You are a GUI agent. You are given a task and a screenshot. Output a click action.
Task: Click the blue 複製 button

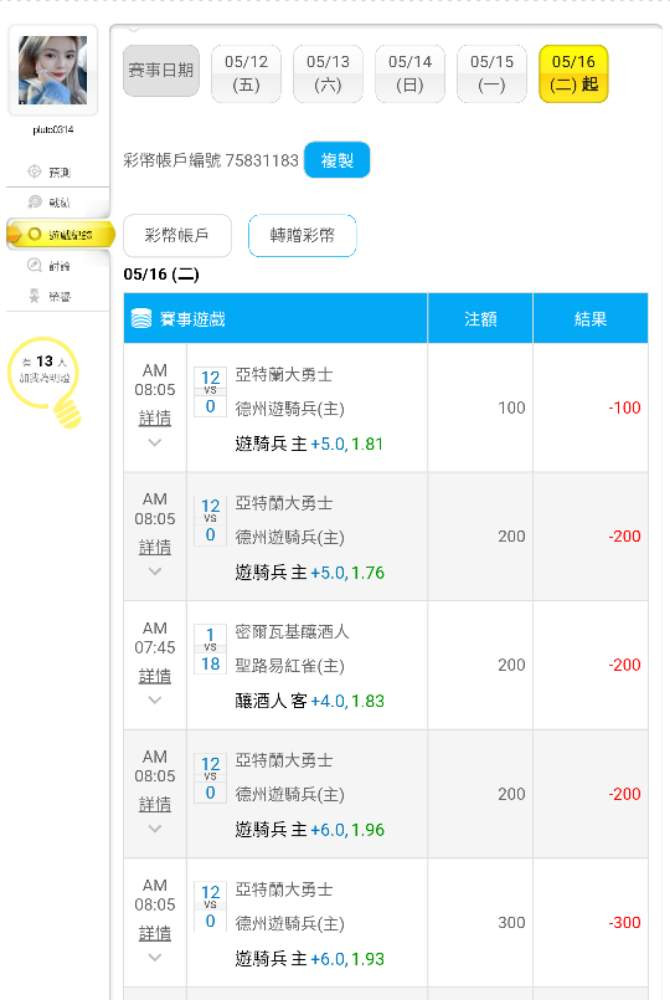click(337, 160)
